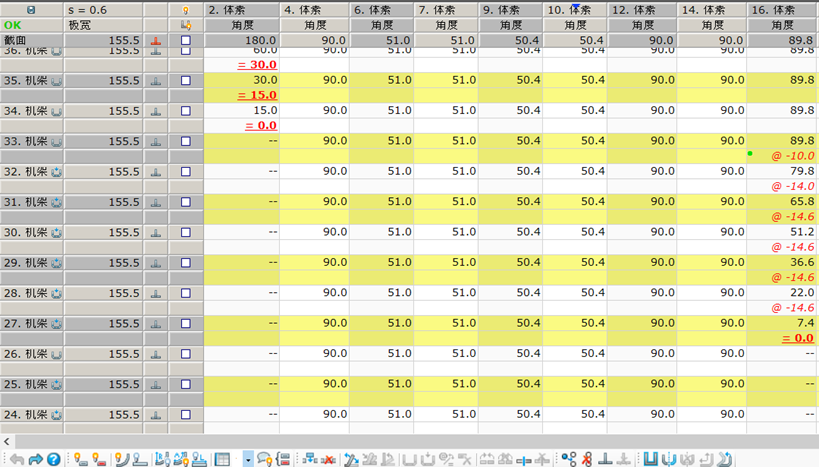Click the light bulb with gray bar icon
The height and width of the screenshot is (467, 819).
click(x=80, y=459)
